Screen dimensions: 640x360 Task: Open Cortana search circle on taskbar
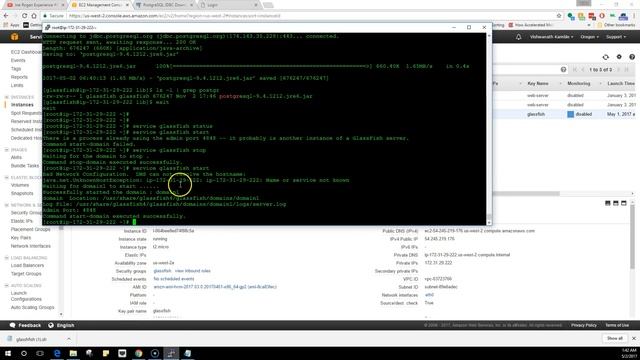[24, 353]
